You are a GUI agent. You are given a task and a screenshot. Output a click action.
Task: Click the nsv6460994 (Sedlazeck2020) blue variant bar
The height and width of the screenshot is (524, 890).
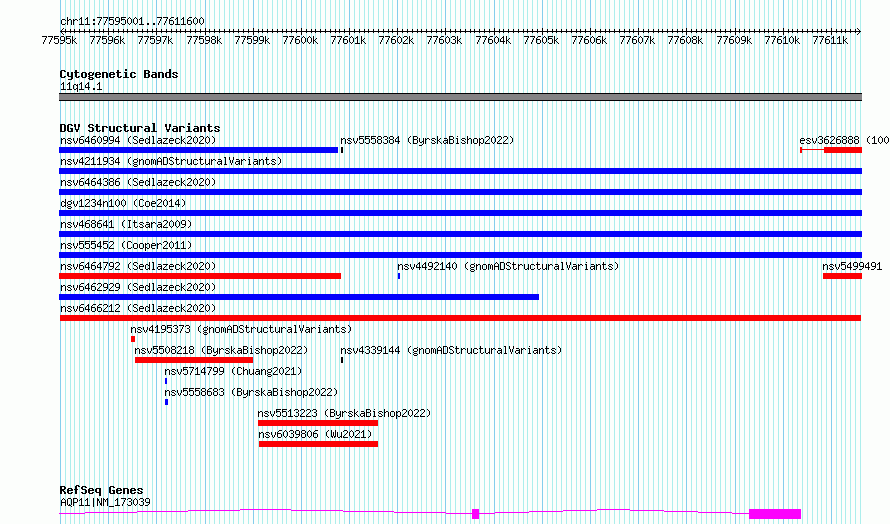[x=199, y=150]
